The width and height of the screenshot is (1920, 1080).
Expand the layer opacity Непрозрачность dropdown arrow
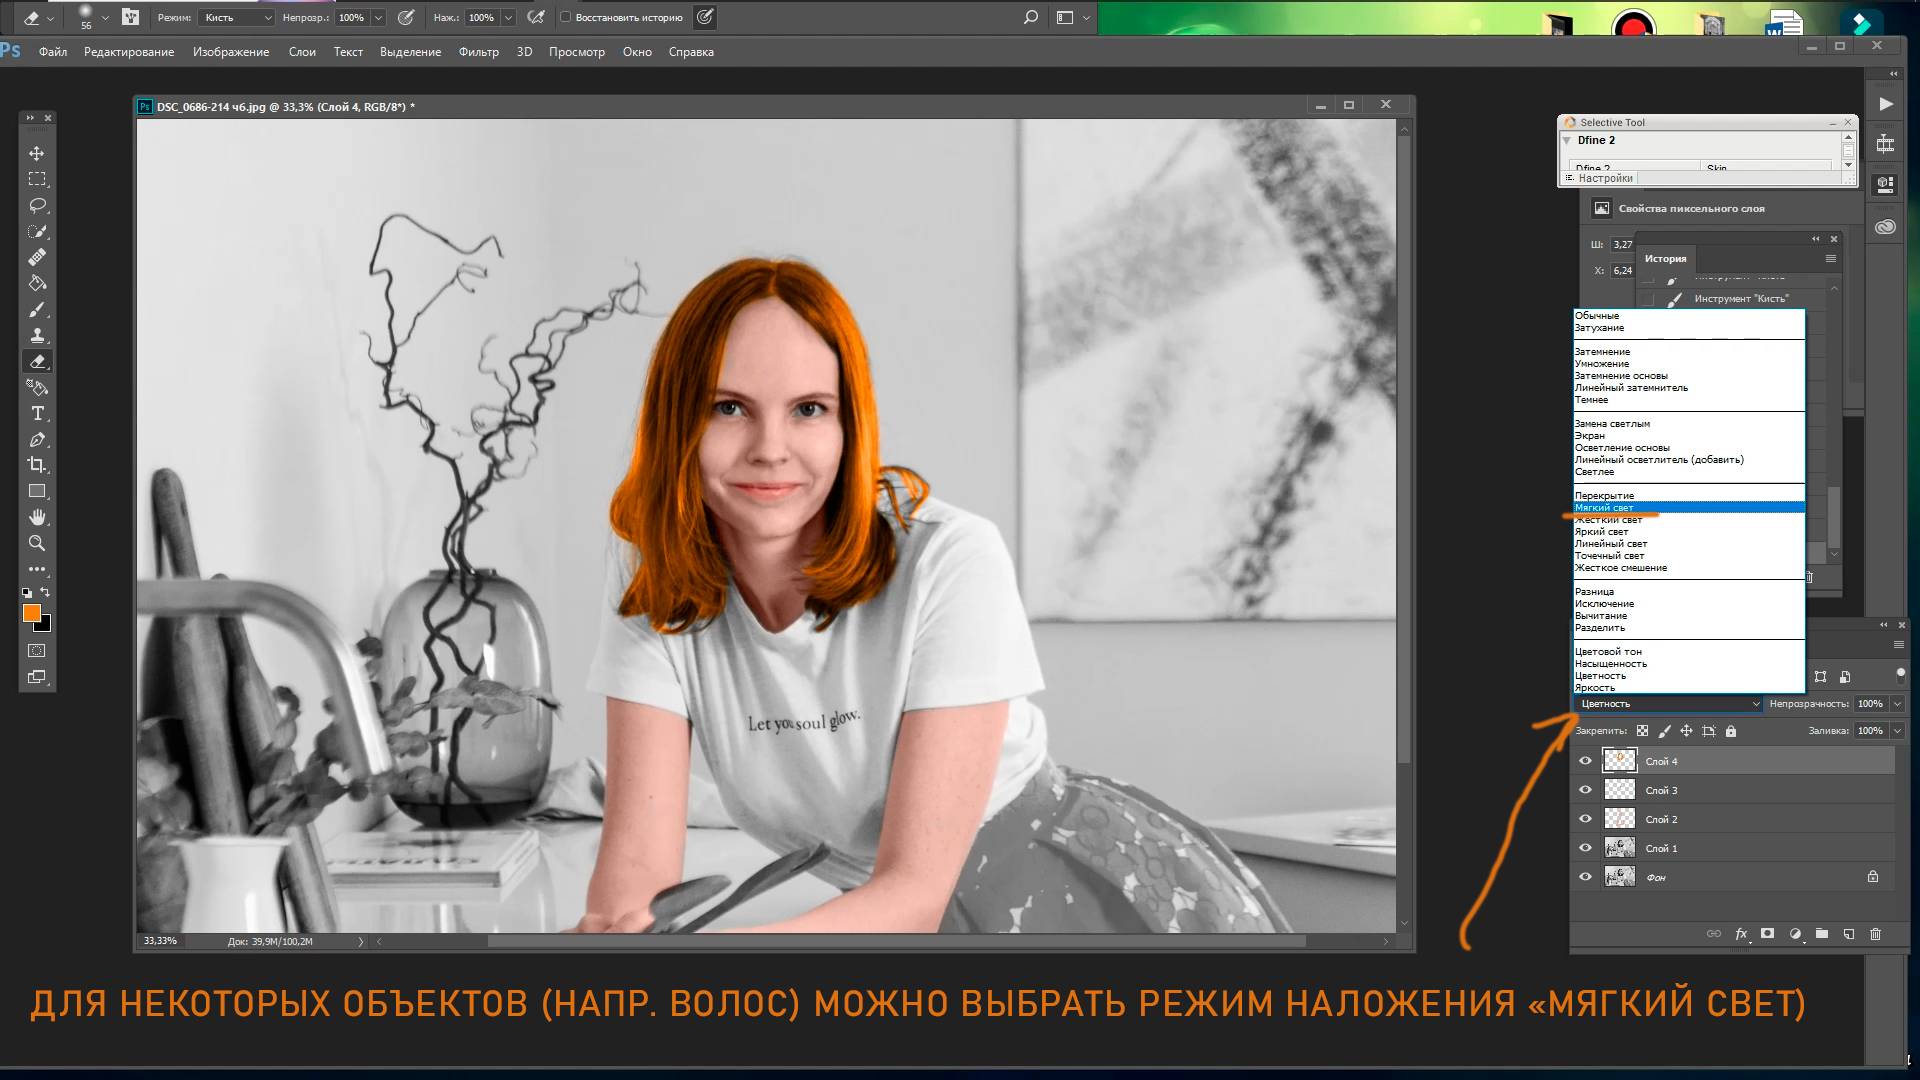click(x=1897, y=704)
